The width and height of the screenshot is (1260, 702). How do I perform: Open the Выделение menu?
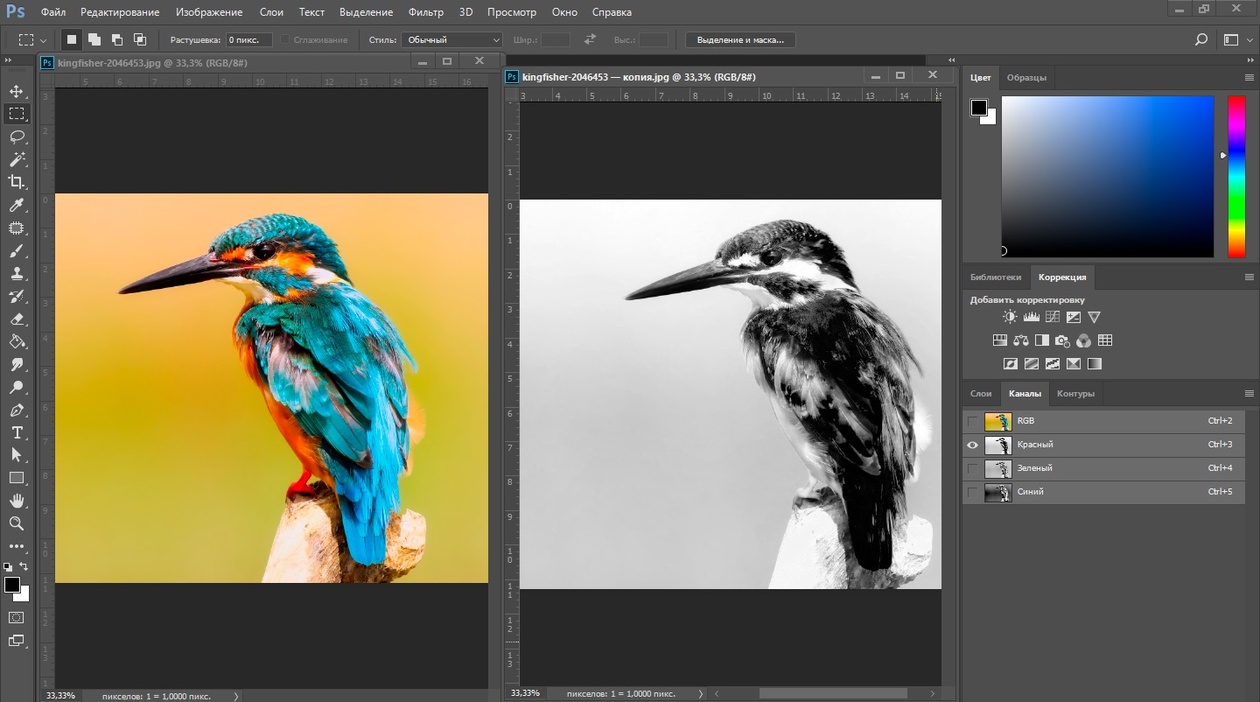click(x=366, y=12)
